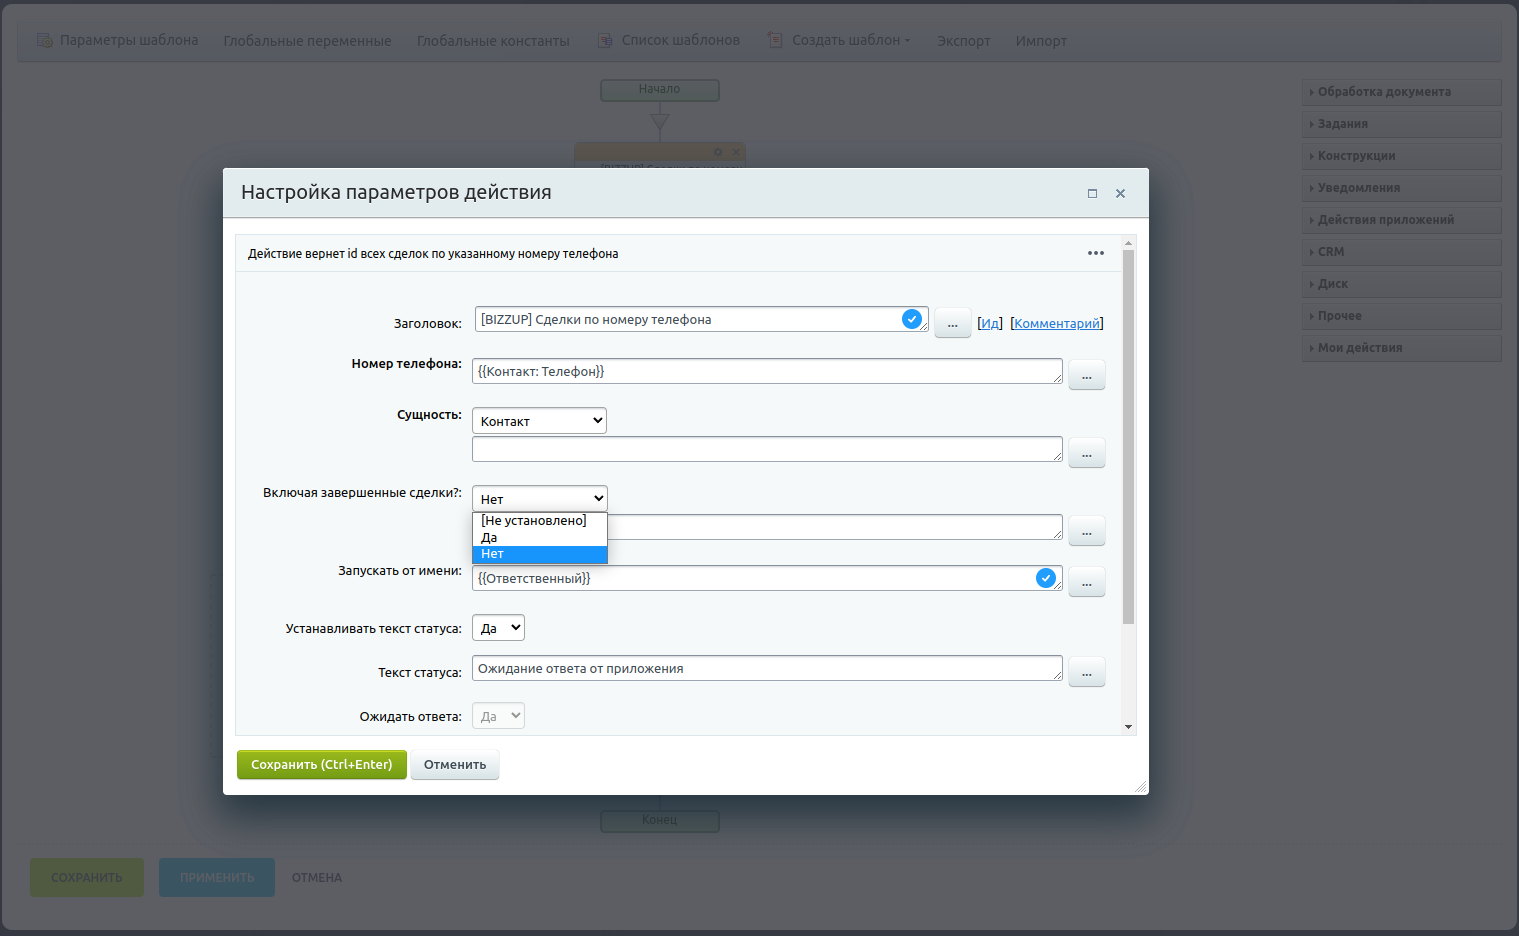Click blue checkmark icon in Заголовок field
Screen dimensions: 1519x936
[911, 319]
